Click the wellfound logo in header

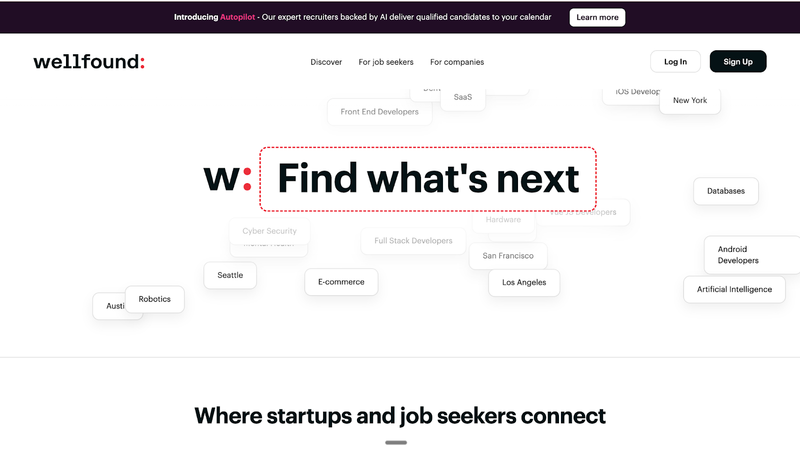[x=88, y=62]
